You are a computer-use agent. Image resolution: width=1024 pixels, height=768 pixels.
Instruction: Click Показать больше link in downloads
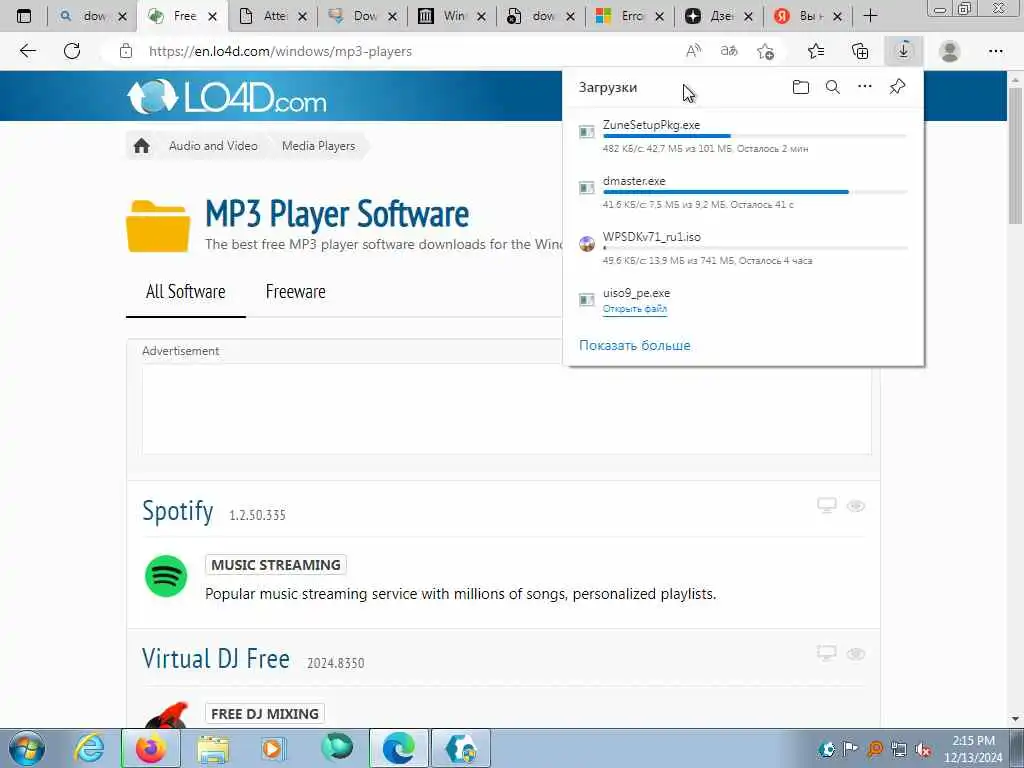point(634,345)
